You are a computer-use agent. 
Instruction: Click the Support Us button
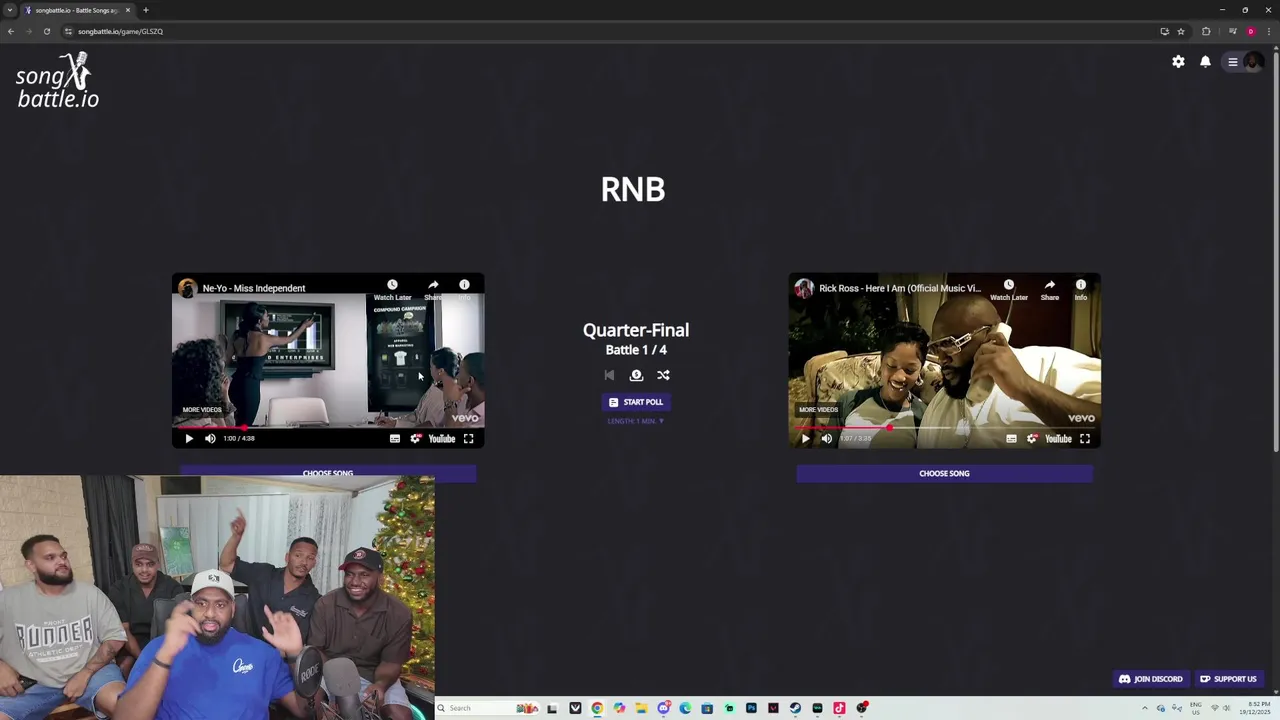(1229, 679)
